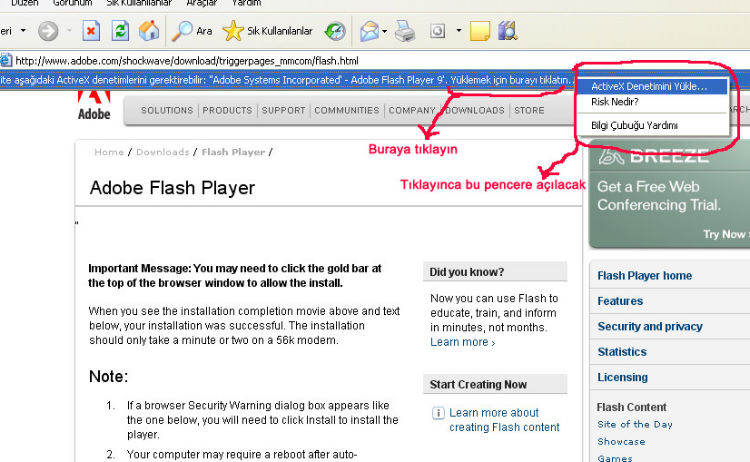Click the Mail envelope icon

click(x=369, y=32)
